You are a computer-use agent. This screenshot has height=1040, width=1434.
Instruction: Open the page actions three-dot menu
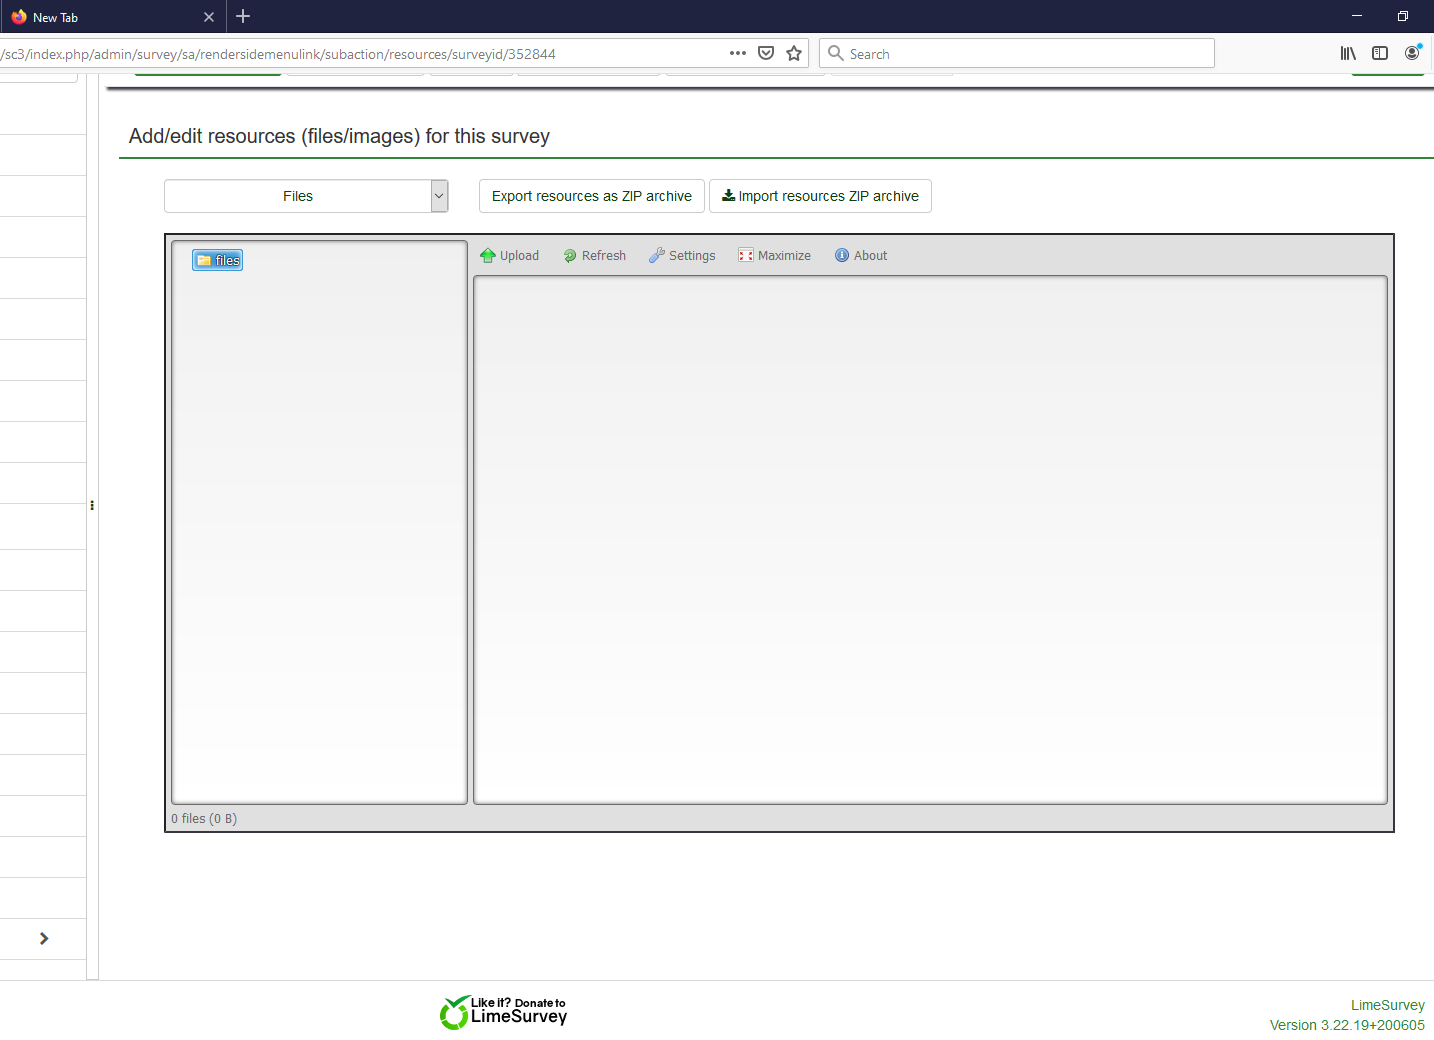point(738,54)
